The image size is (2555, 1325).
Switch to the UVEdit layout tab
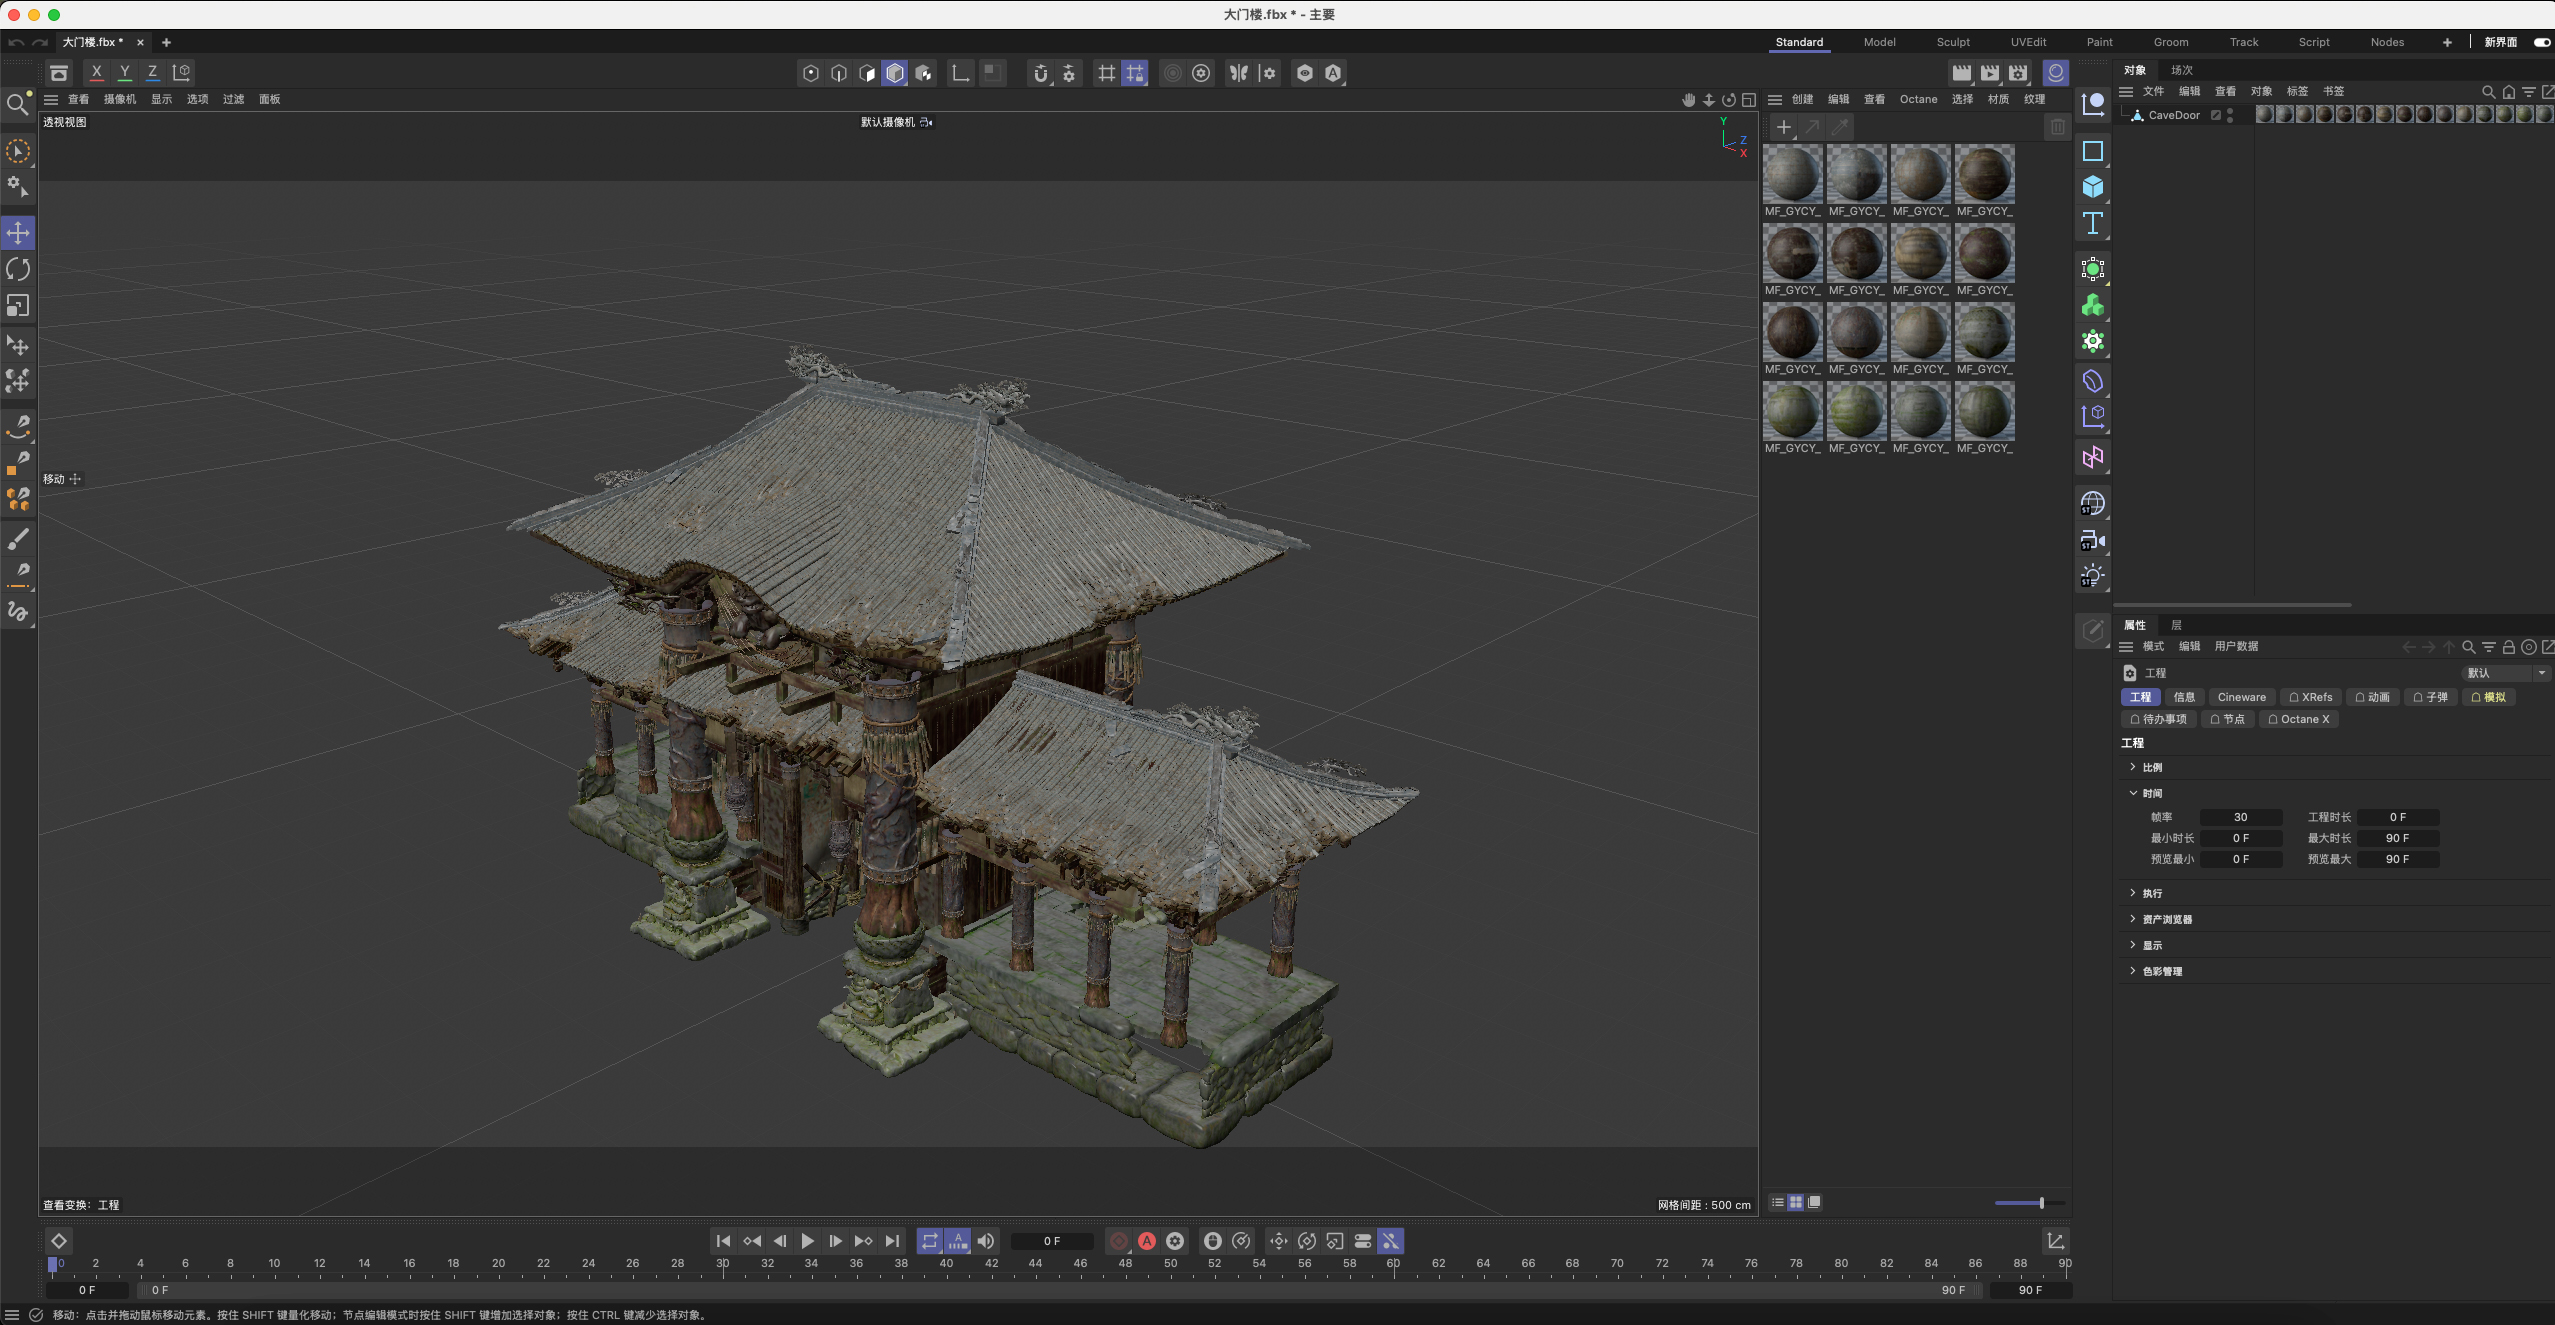point(2028,42)
